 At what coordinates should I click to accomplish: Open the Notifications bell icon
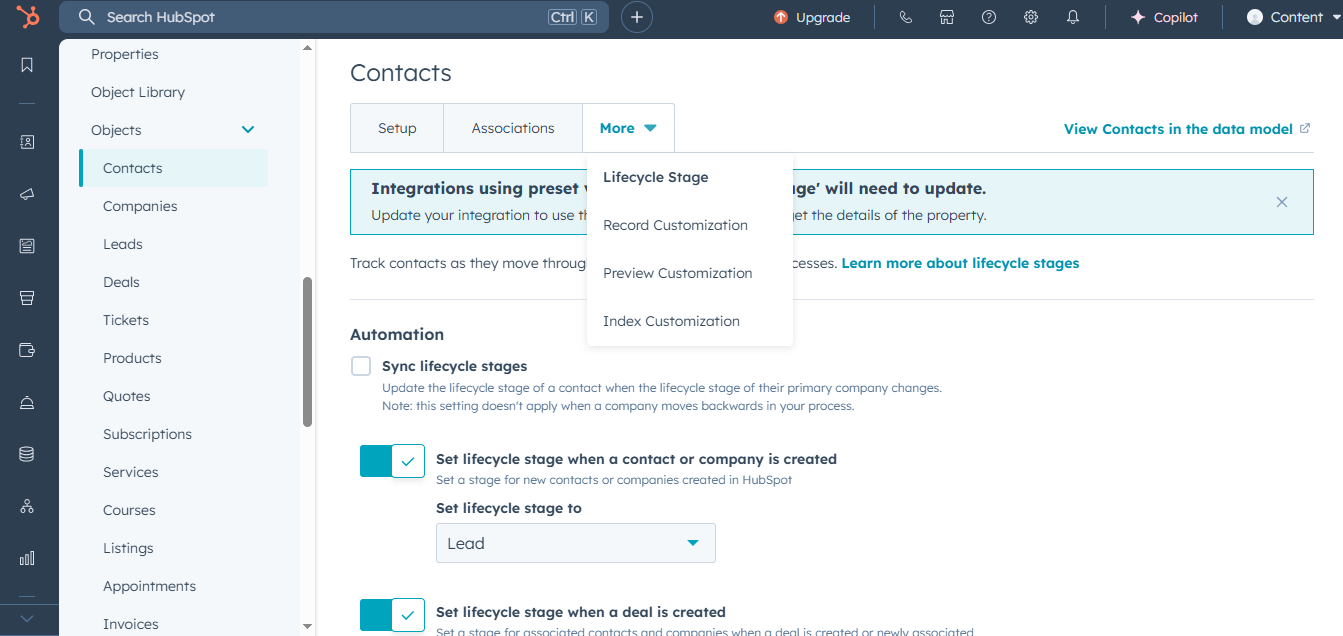pos(1073,17)
